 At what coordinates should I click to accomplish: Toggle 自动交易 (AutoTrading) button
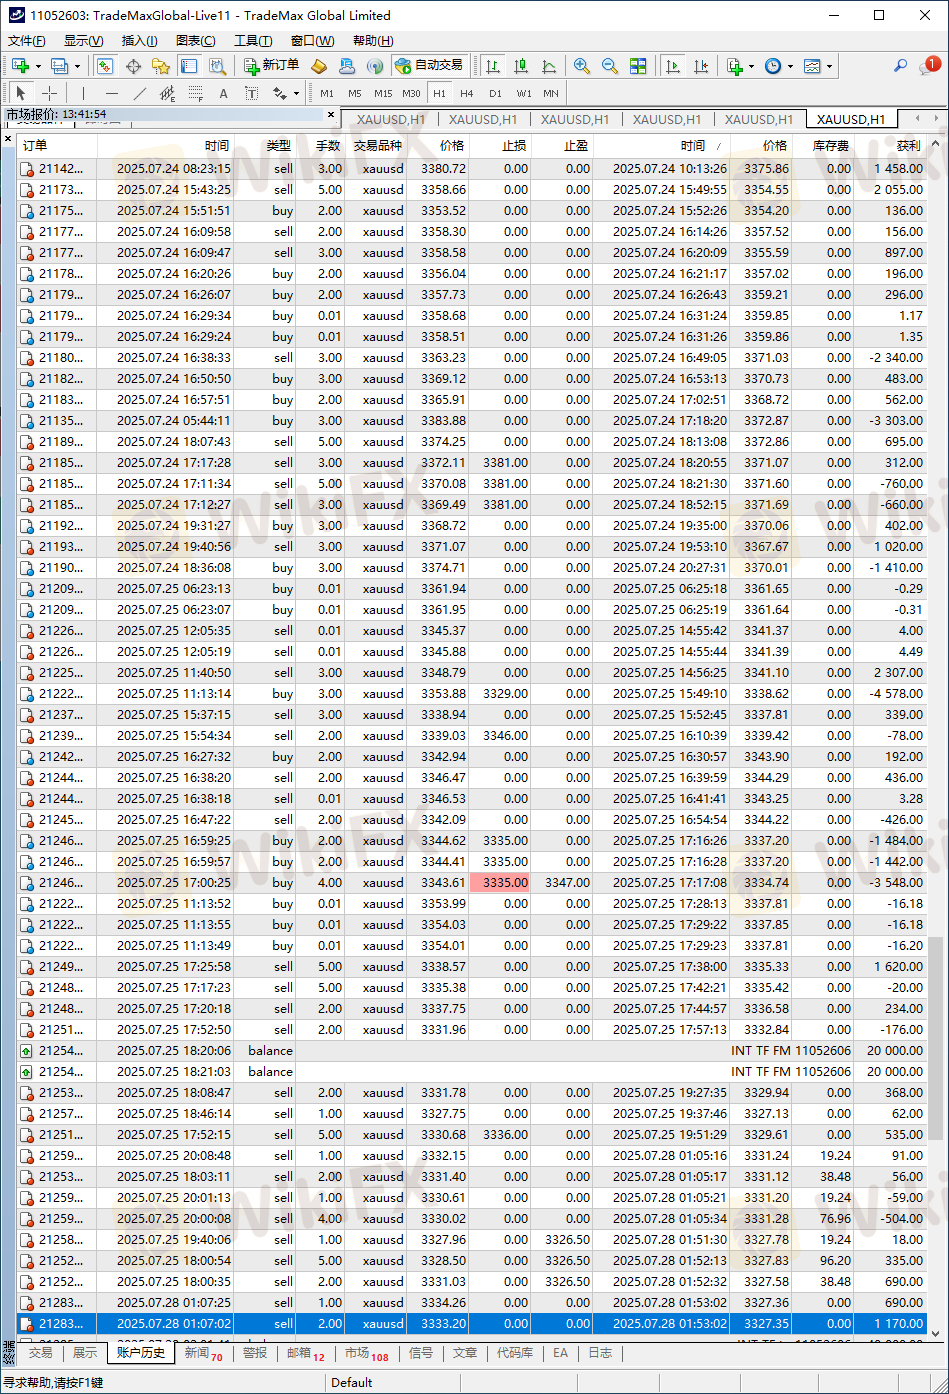[x=429, y=66]
